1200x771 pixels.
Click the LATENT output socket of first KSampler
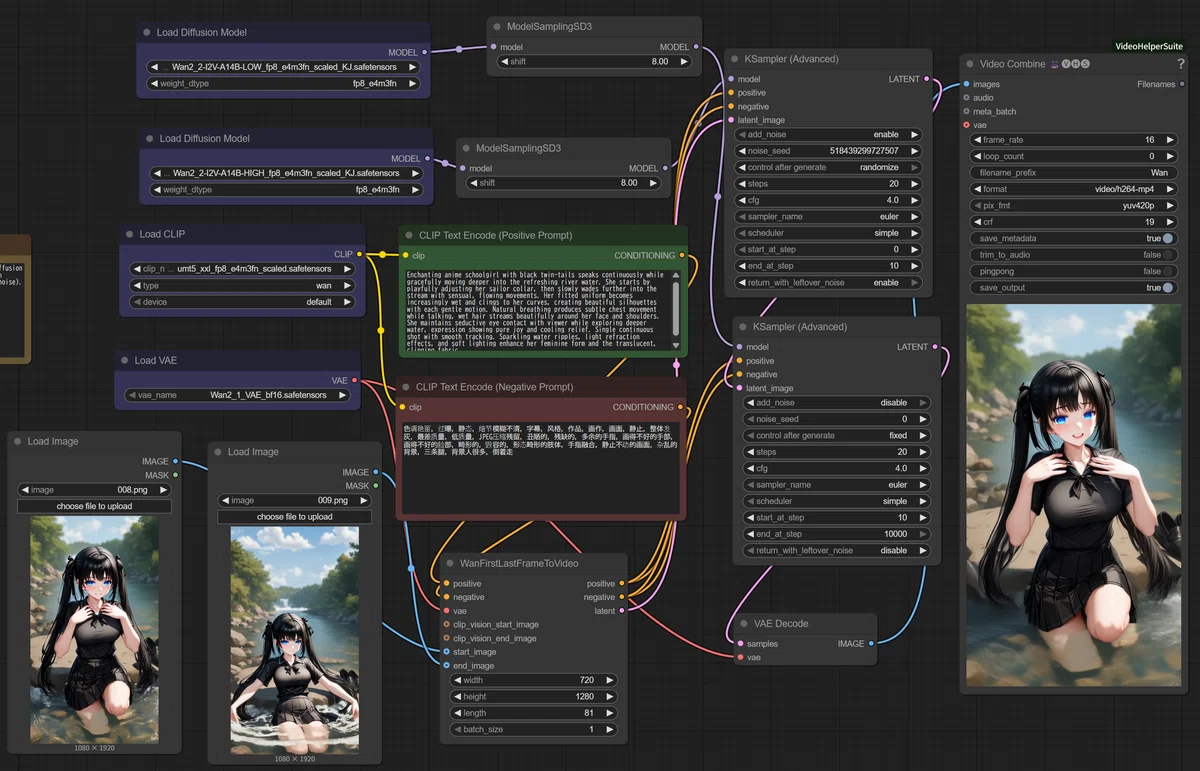(x=927, y=79)
